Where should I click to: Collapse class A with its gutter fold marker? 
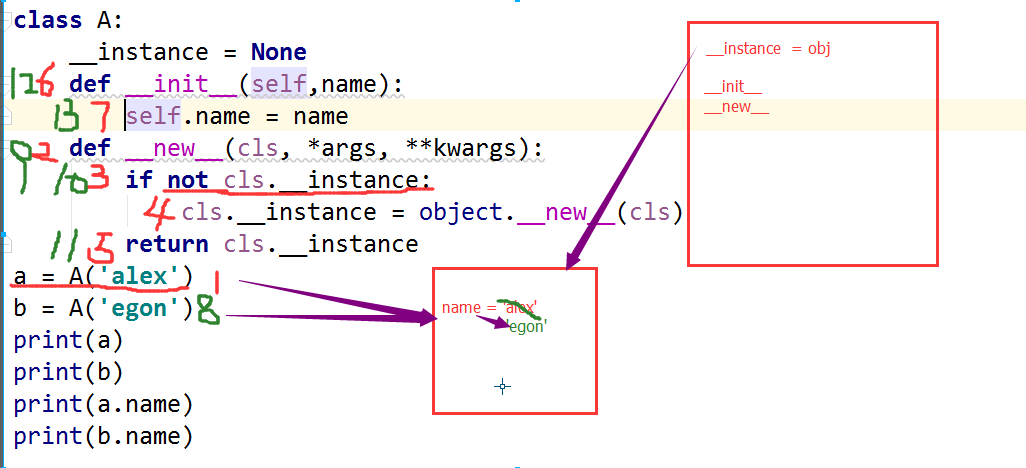[x=5, y=21]
